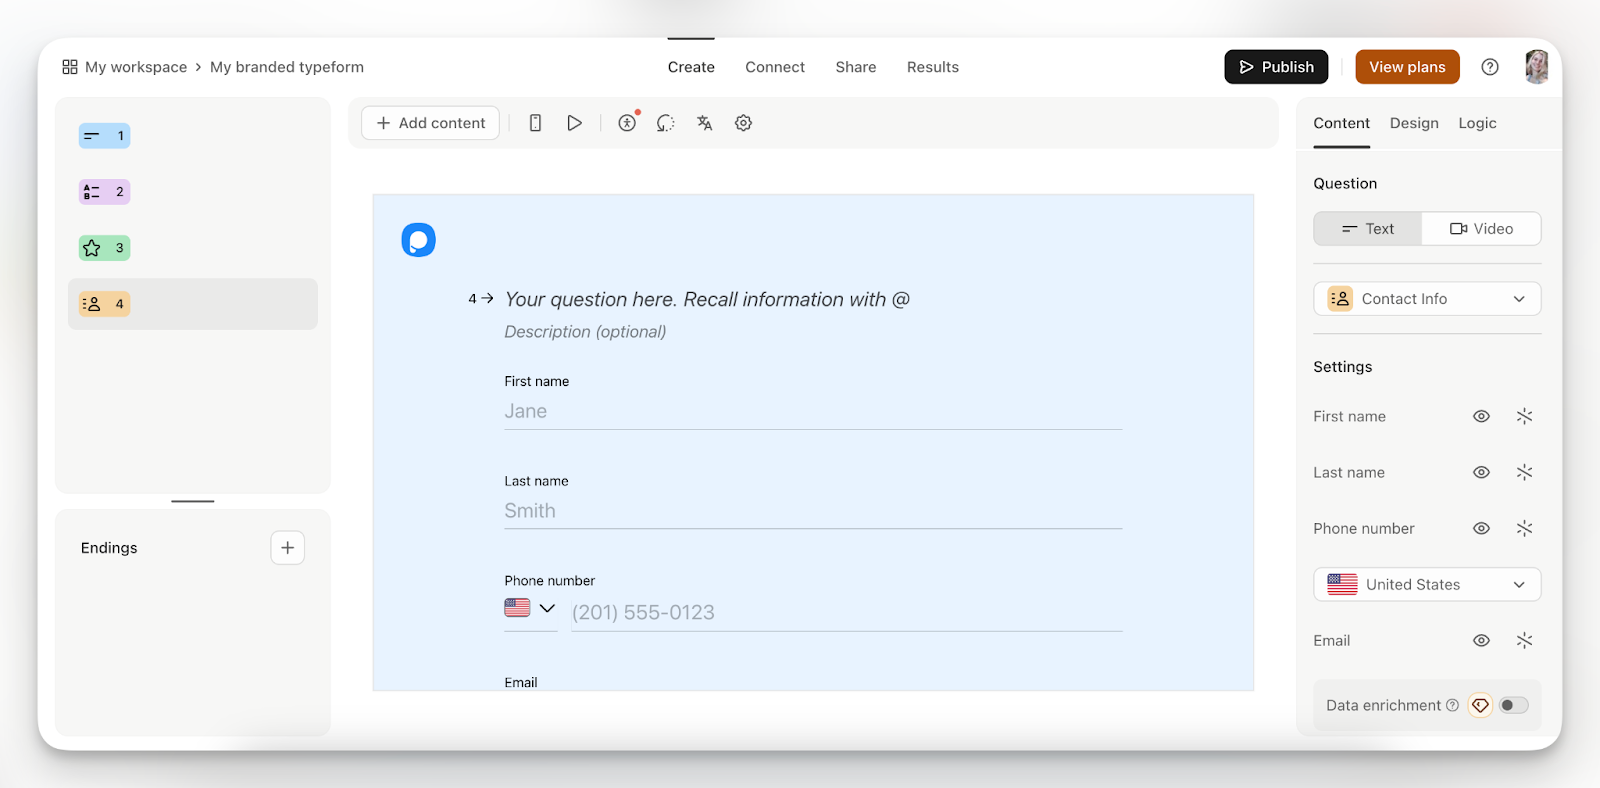Select question 1 short text block

click(x=105, y=136)
